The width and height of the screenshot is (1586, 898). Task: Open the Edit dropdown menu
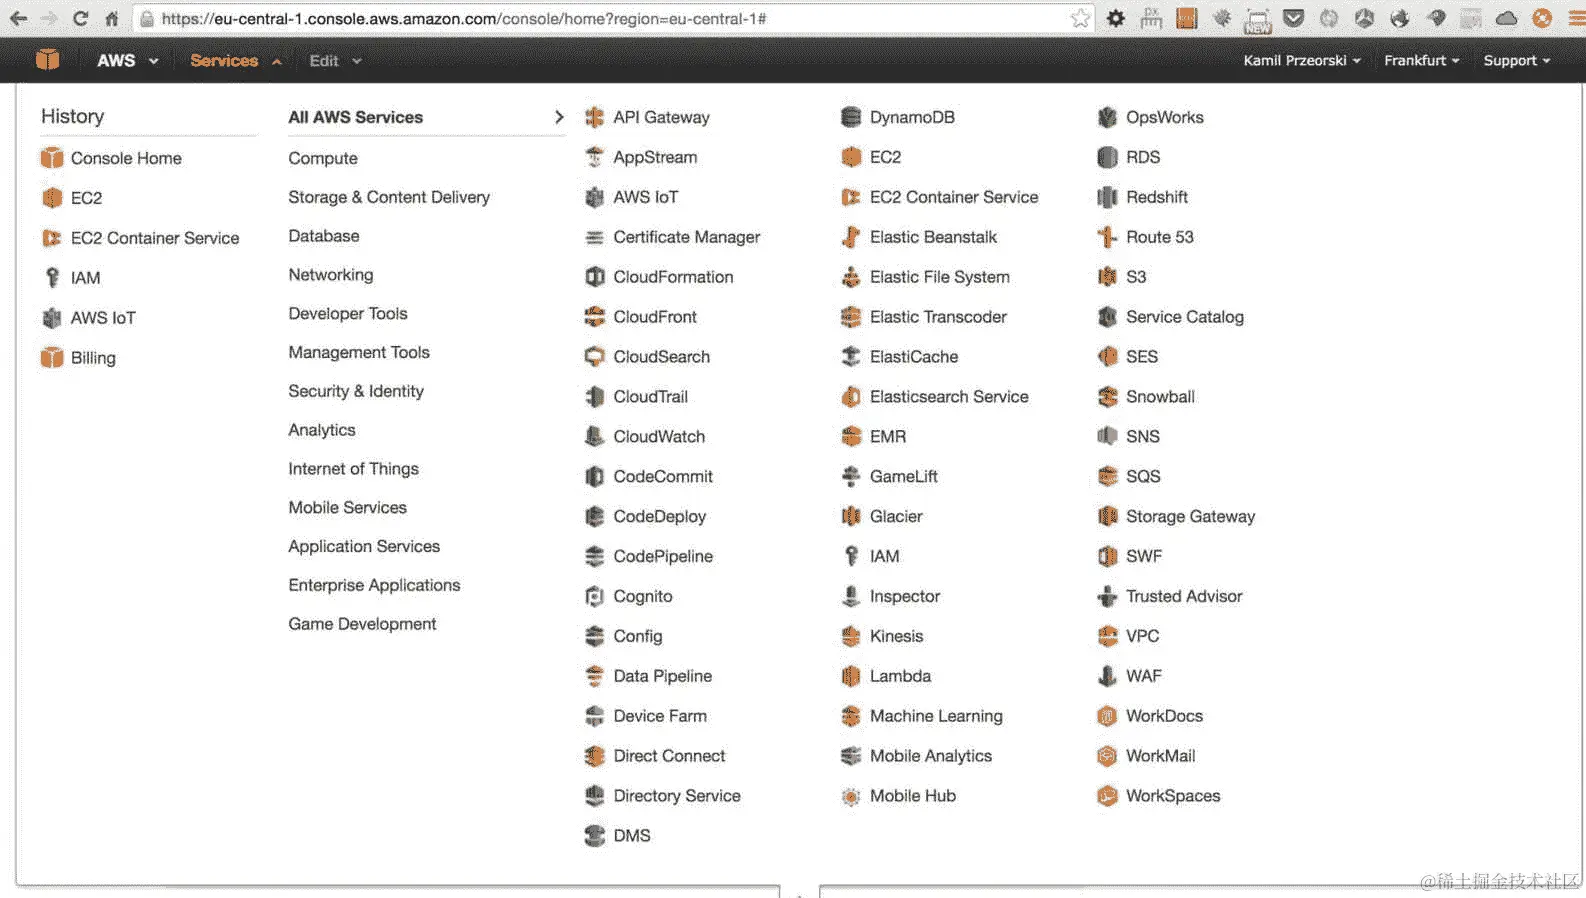[335, 60]
